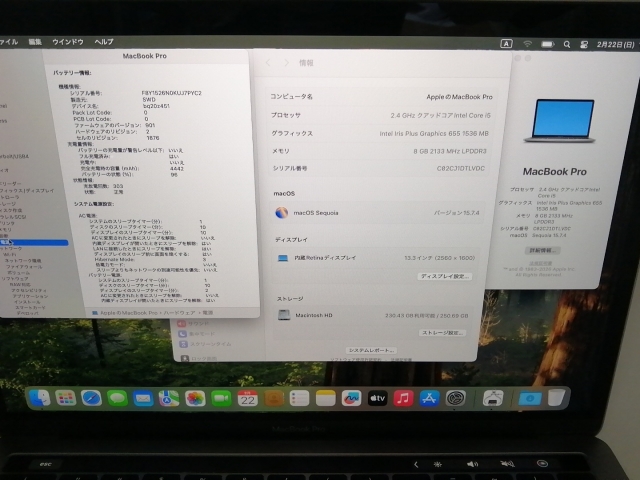Image resolution: width=640 pixels, height=480 pixels.
Task: Open Contacts from the Dock
Action: [273, 398]
